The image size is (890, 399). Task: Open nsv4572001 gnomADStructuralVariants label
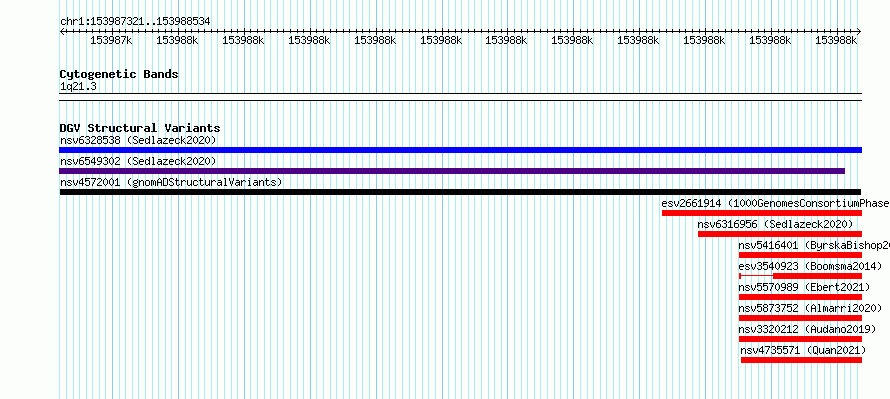[x=171, y=182]
